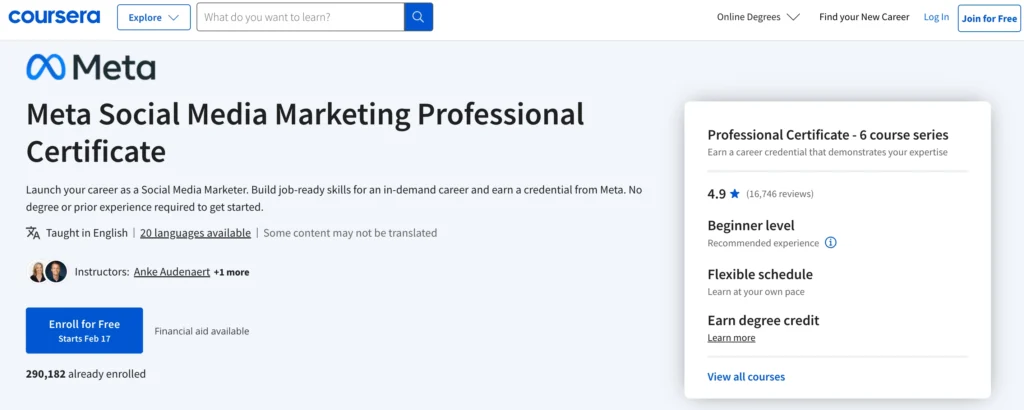Click the translation language icon
1024x410 pixels.
click(x=33, y=233)
